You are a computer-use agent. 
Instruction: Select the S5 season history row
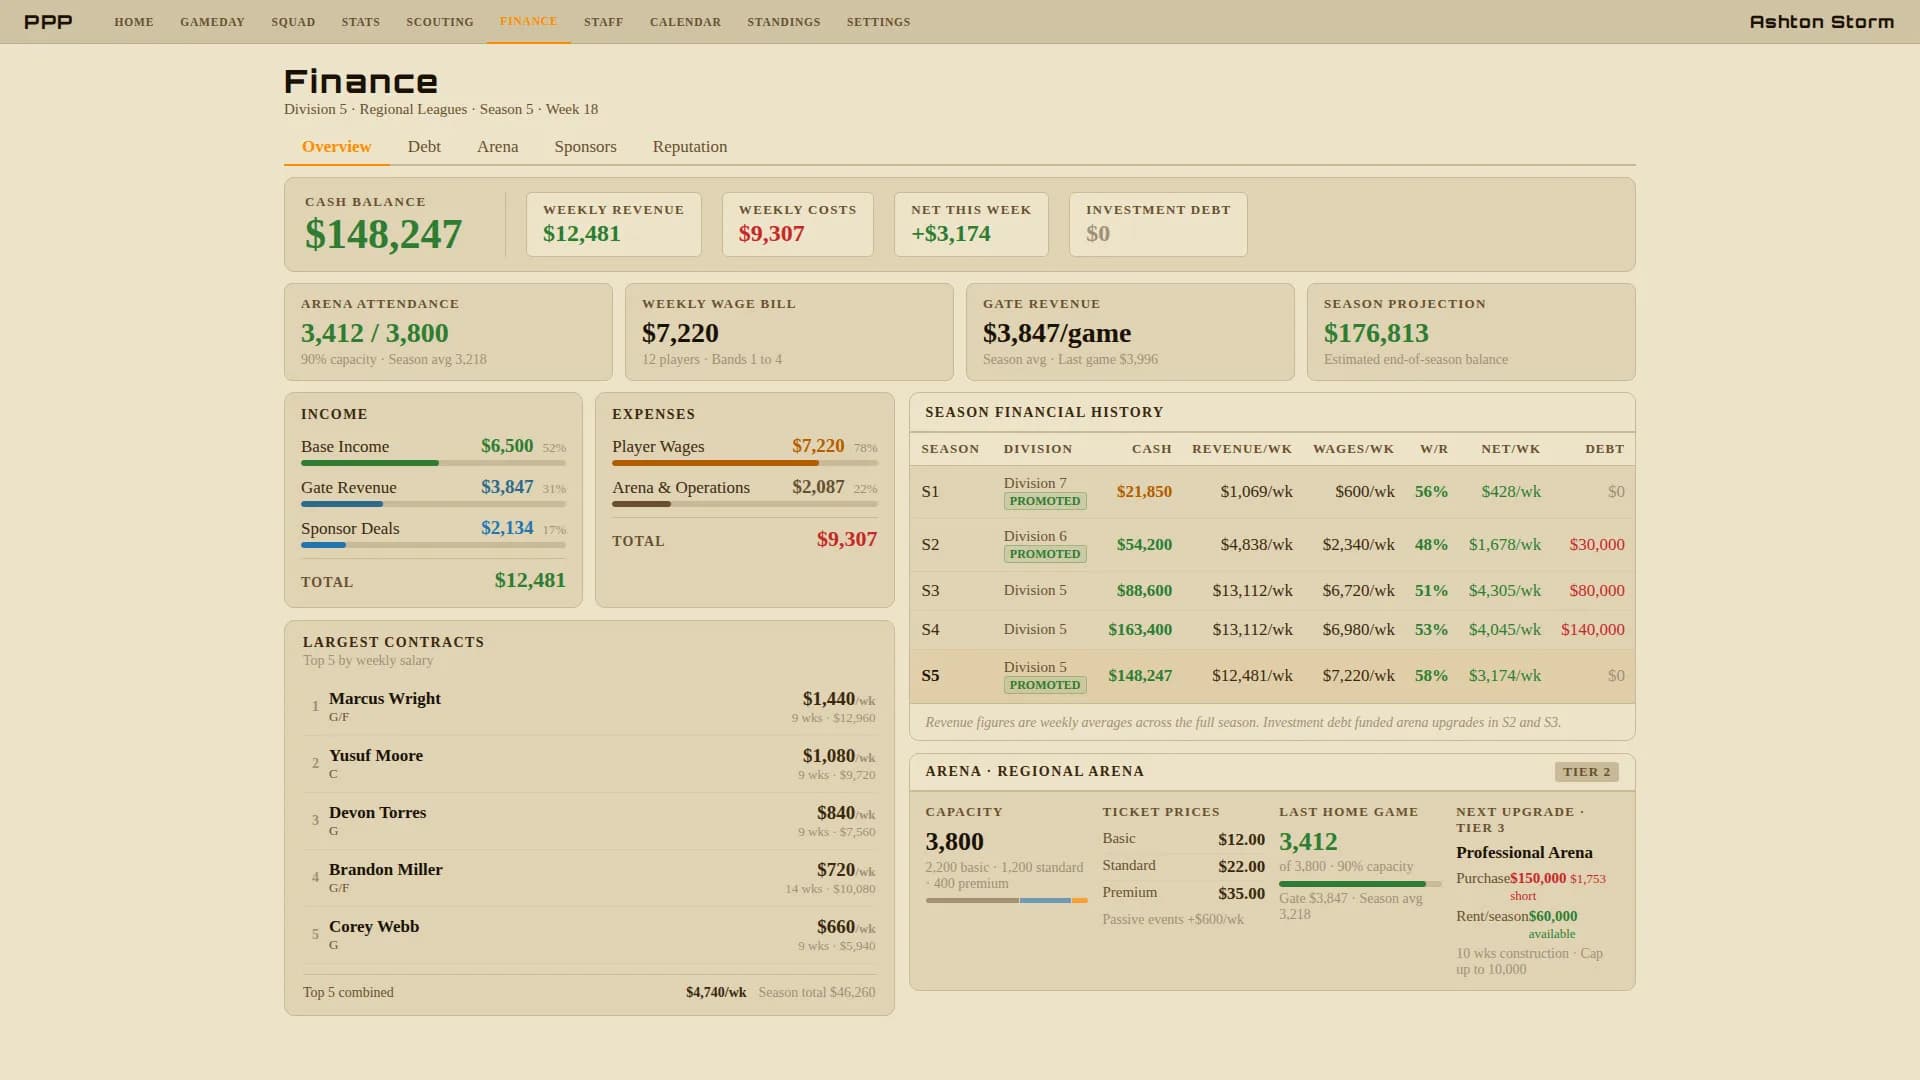tap(1272, 676)
